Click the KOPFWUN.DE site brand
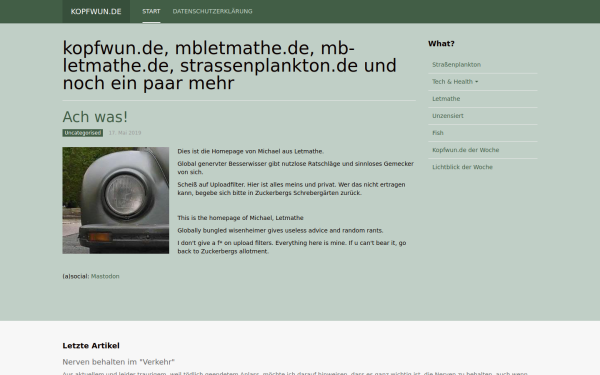The width and height of the screenshot is (600, 375). tap(96, 11)
